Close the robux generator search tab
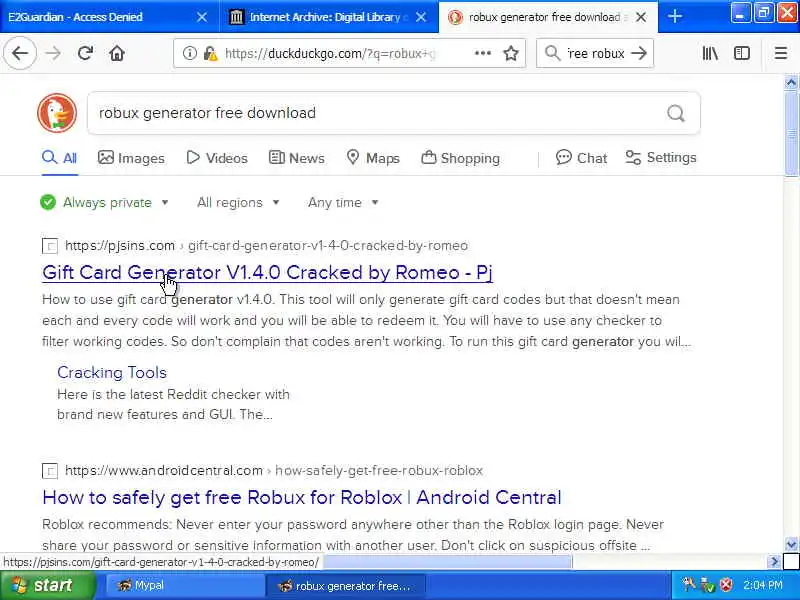Screen dimensions: 800x600 (x=641, y=17)
